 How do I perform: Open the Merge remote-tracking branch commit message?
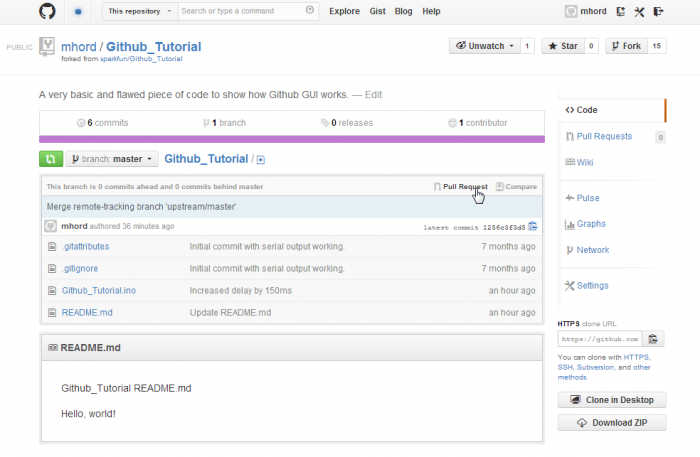click(x=142, y=207)
